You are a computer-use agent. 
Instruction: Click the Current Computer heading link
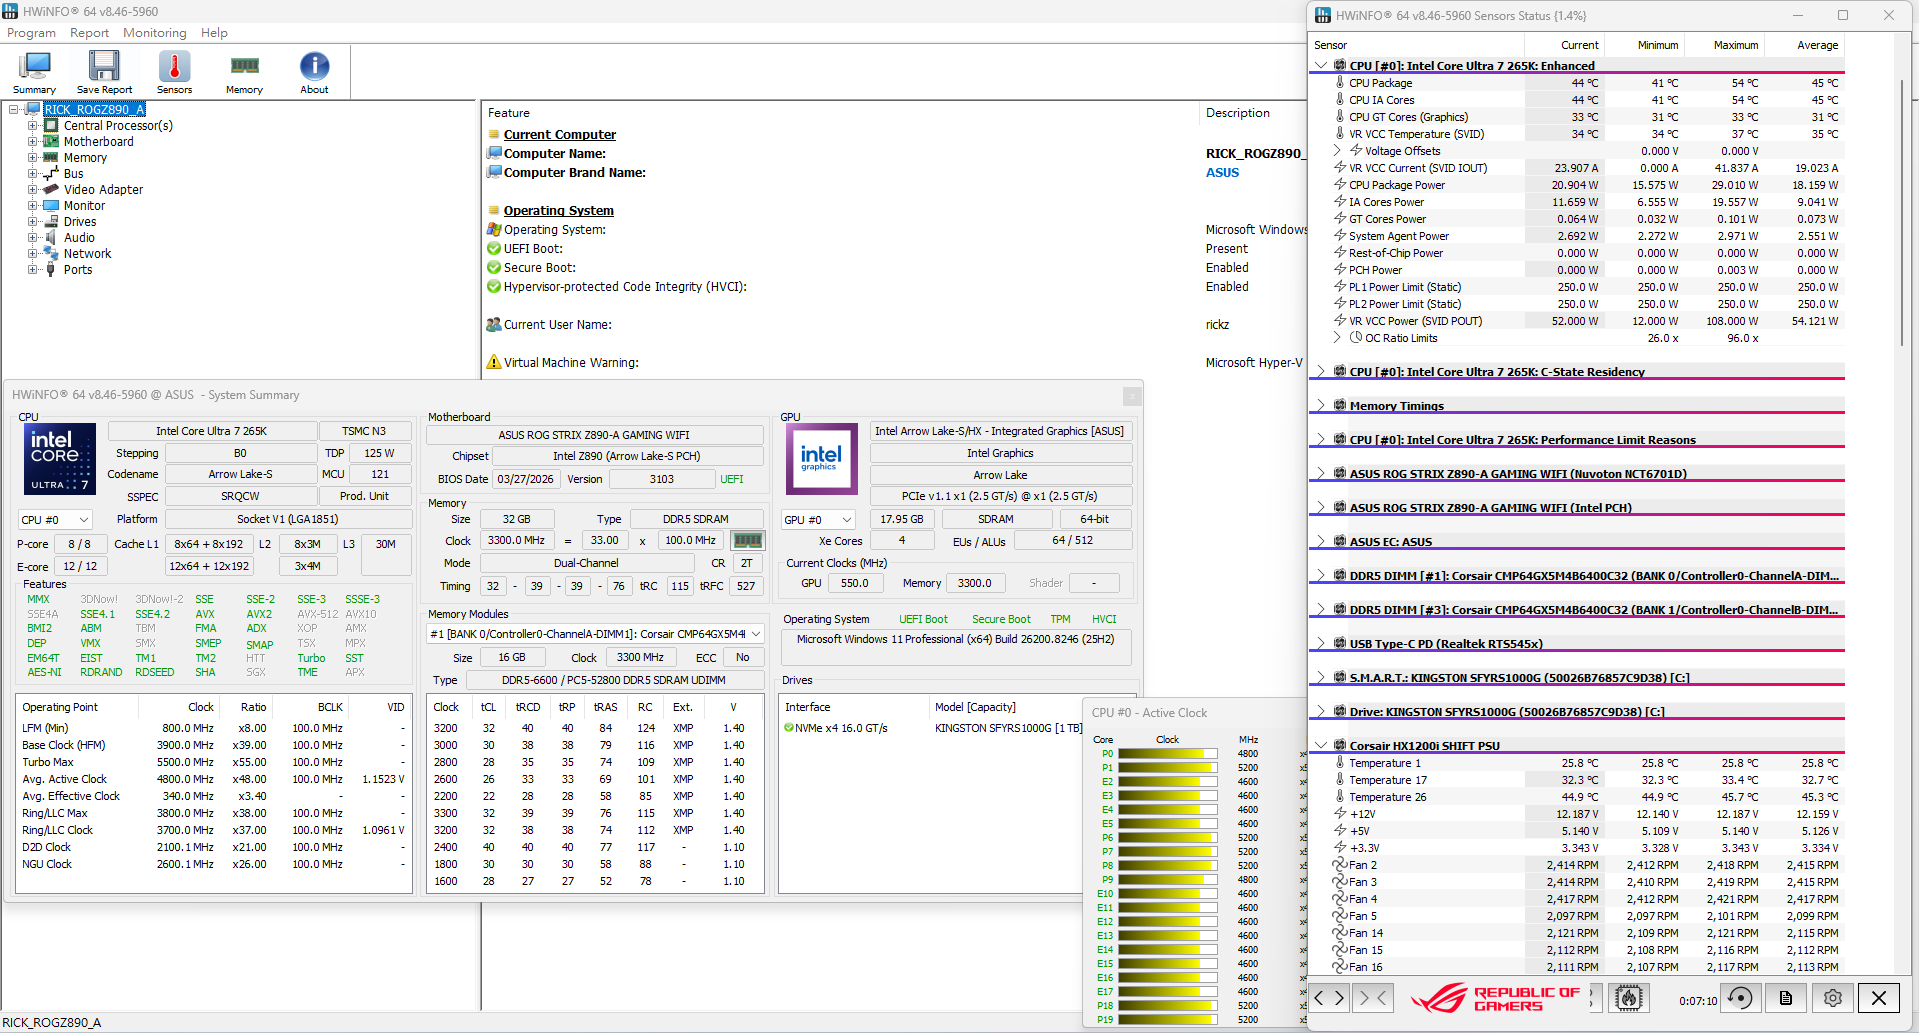[x=560, y=135]
